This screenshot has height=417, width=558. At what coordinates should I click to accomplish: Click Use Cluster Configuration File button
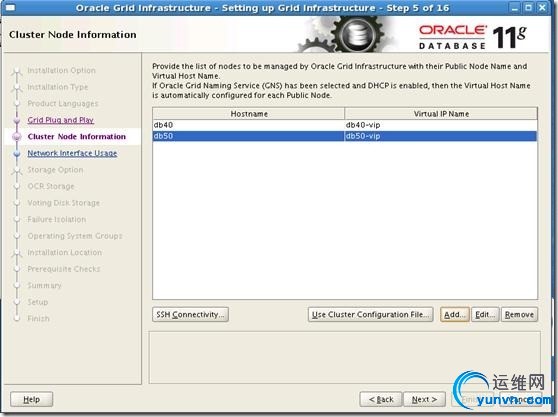[370, 315]
